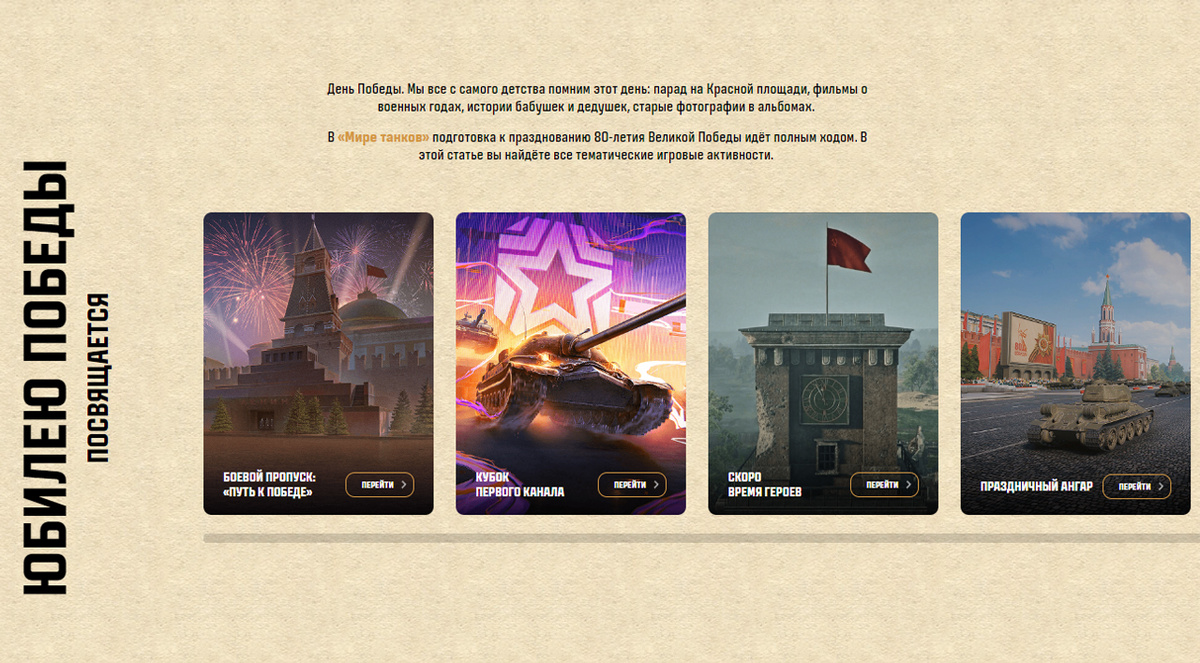1200x663 pixels.
Task: Click Перейти button on Боевой пропуск card
Action: (380, 485)
